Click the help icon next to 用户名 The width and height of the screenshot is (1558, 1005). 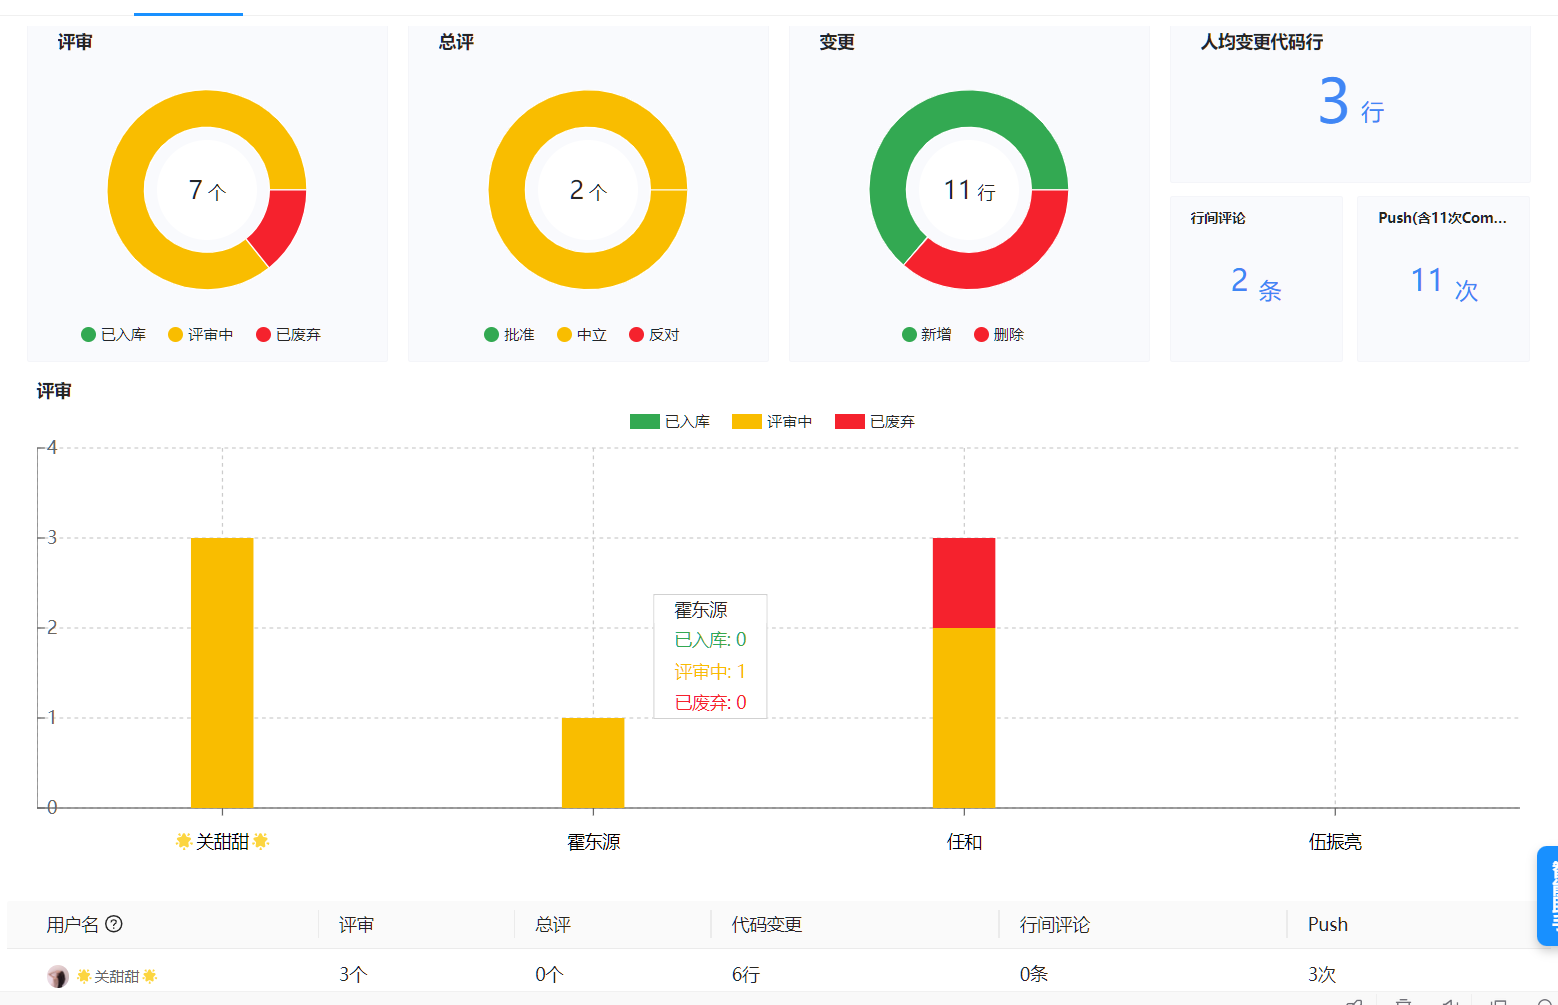point(114,924)
